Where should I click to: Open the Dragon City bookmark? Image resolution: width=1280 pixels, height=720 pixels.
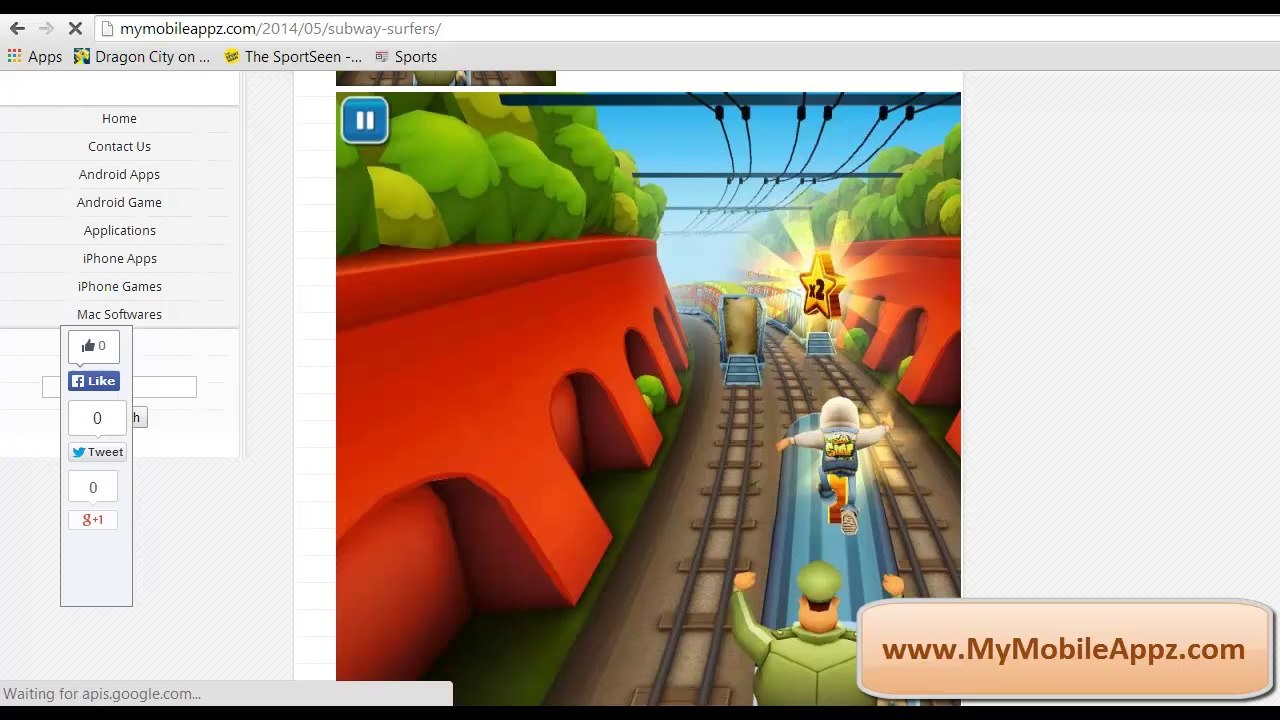[142, 57]
